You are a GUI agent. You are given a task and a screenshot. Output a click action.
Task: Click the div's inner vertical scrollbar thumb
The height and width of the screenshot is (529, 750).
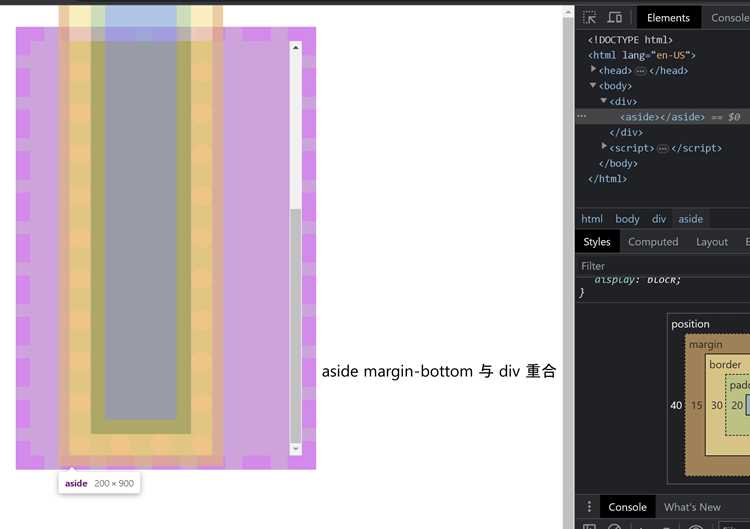(x=296, y=325)
